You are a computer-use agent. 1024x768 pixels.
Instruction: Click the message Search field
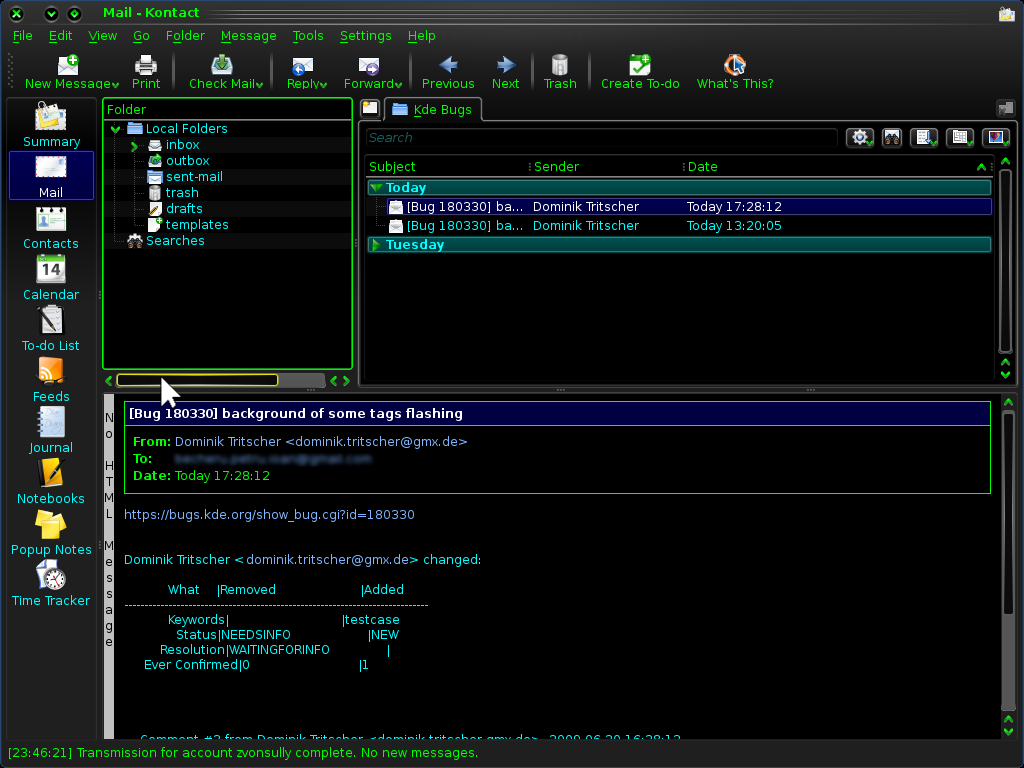(601, 138)
